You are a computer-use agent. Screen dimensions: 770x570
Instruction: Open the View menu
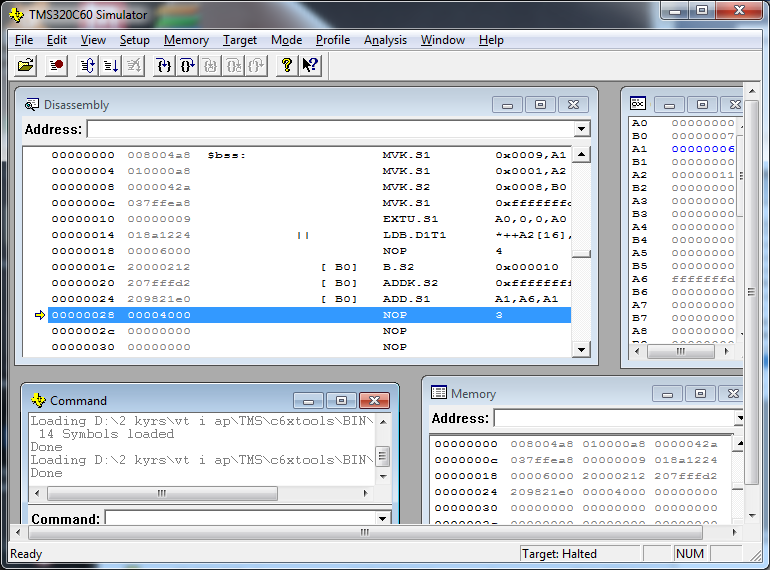[93, 40]
